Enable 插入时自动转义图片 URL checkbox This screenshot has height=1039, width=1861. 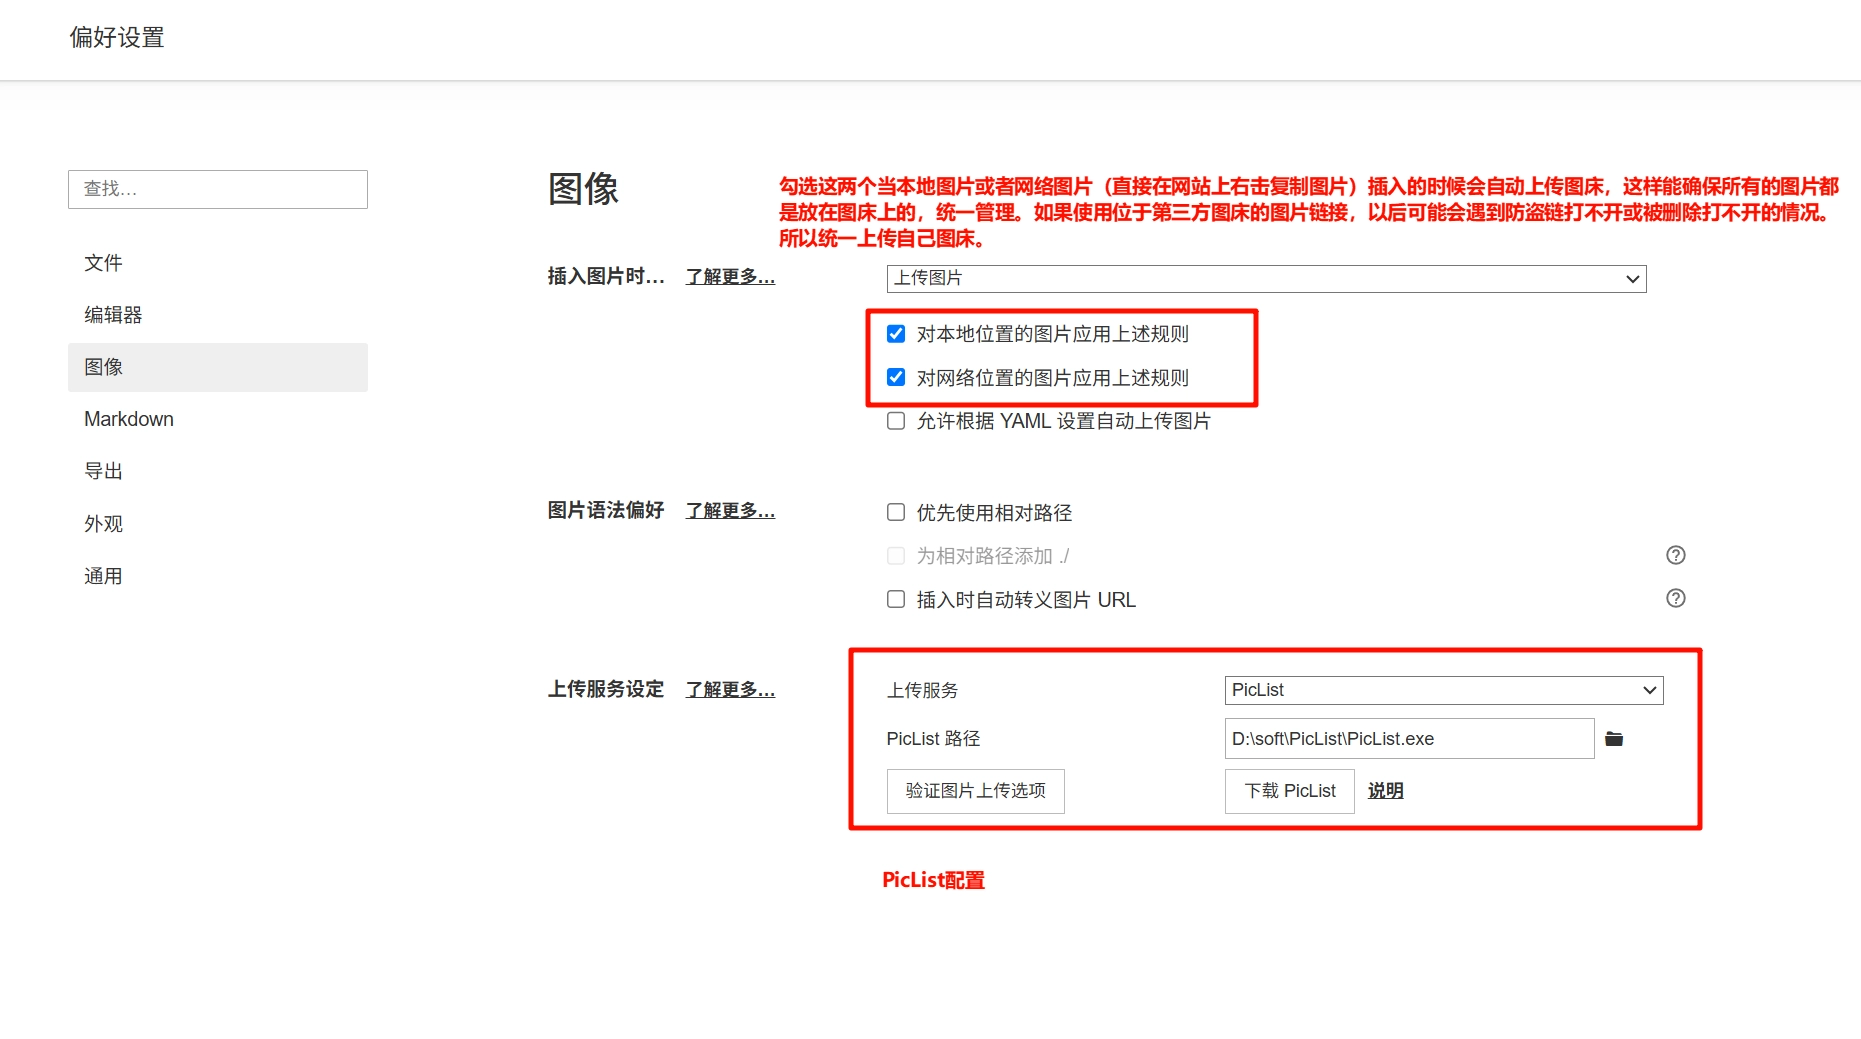896,599
